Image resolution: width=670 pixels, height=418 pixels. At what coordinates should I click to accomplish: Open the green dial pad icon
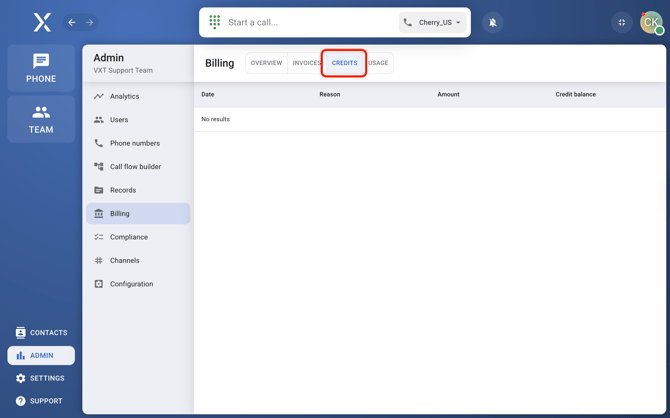pos(215,22)
